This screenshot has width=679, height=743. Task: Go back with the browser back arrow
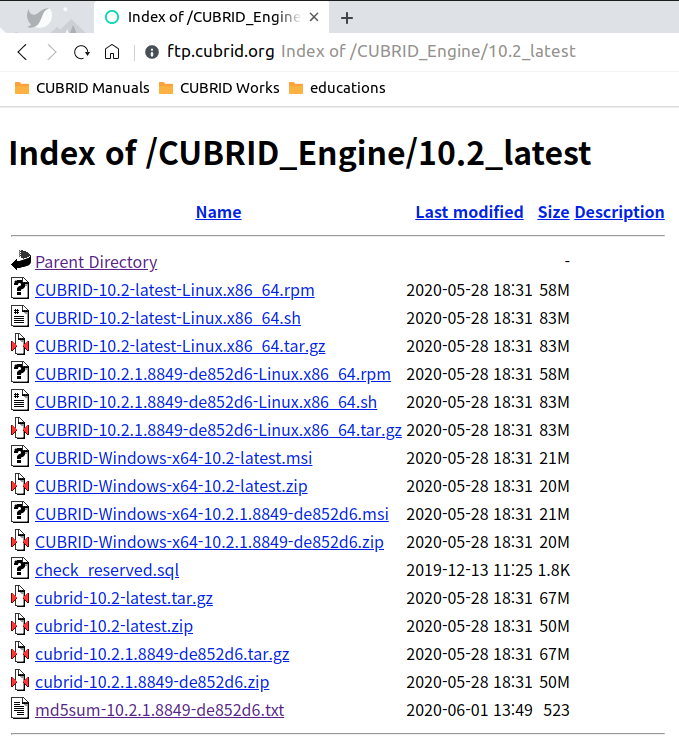(x=22, y=52)
